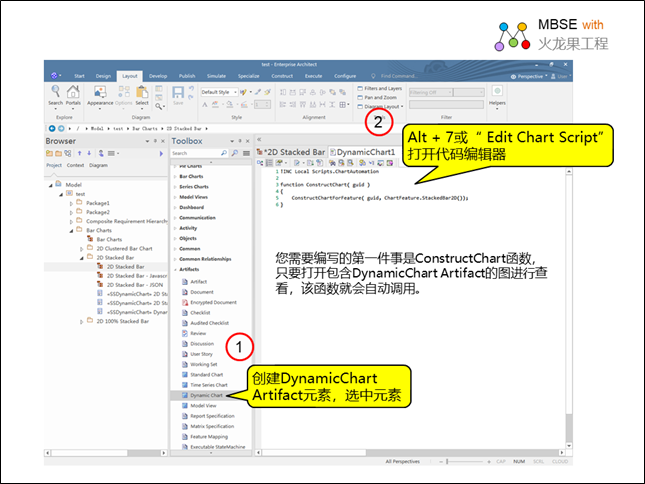Open the Develop ribbon tab
The image size is (645, 484).
coord(158,76)
